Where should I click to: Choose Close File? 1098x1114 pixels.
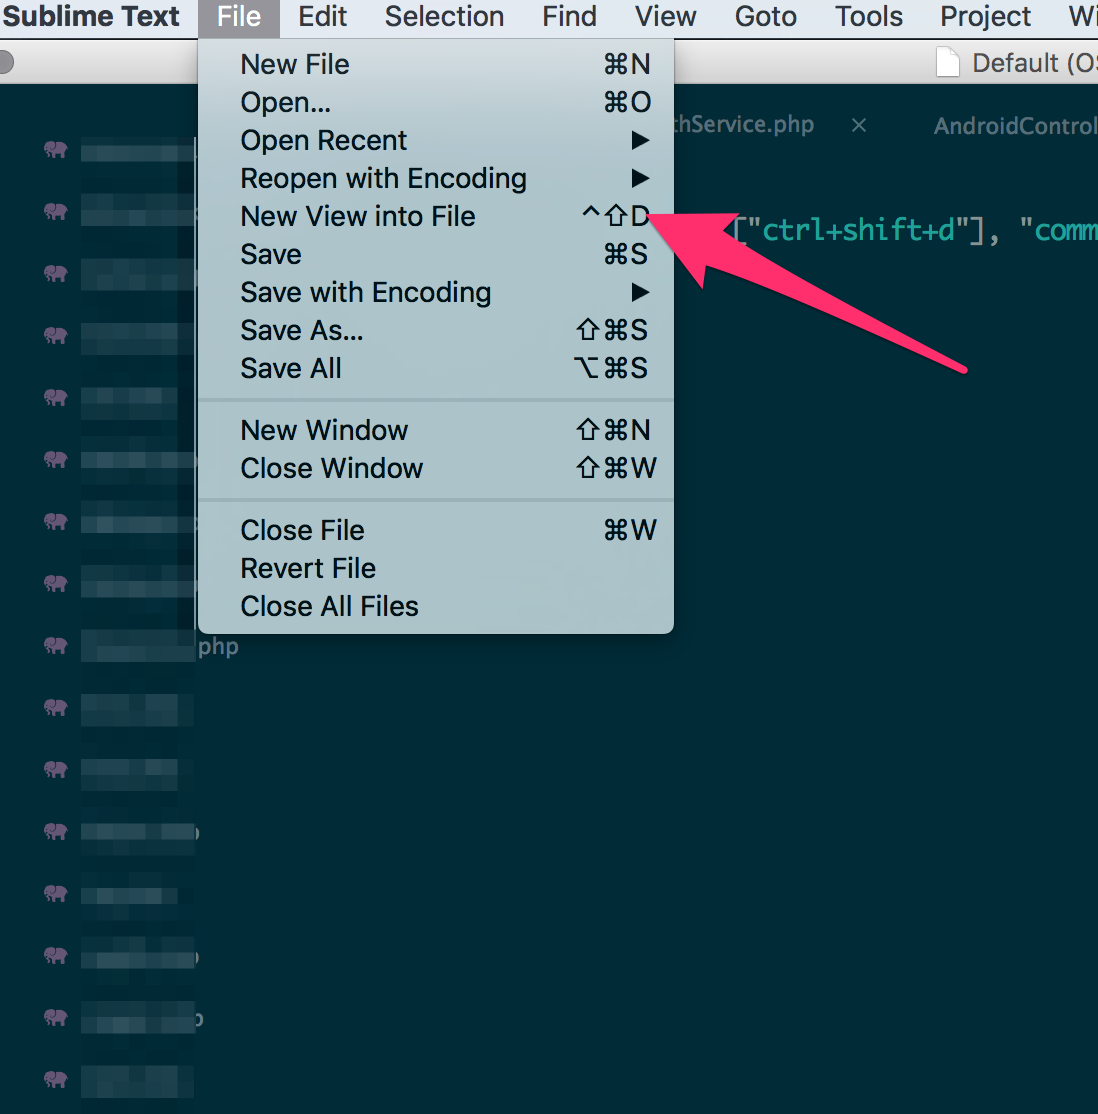point(436,531)
